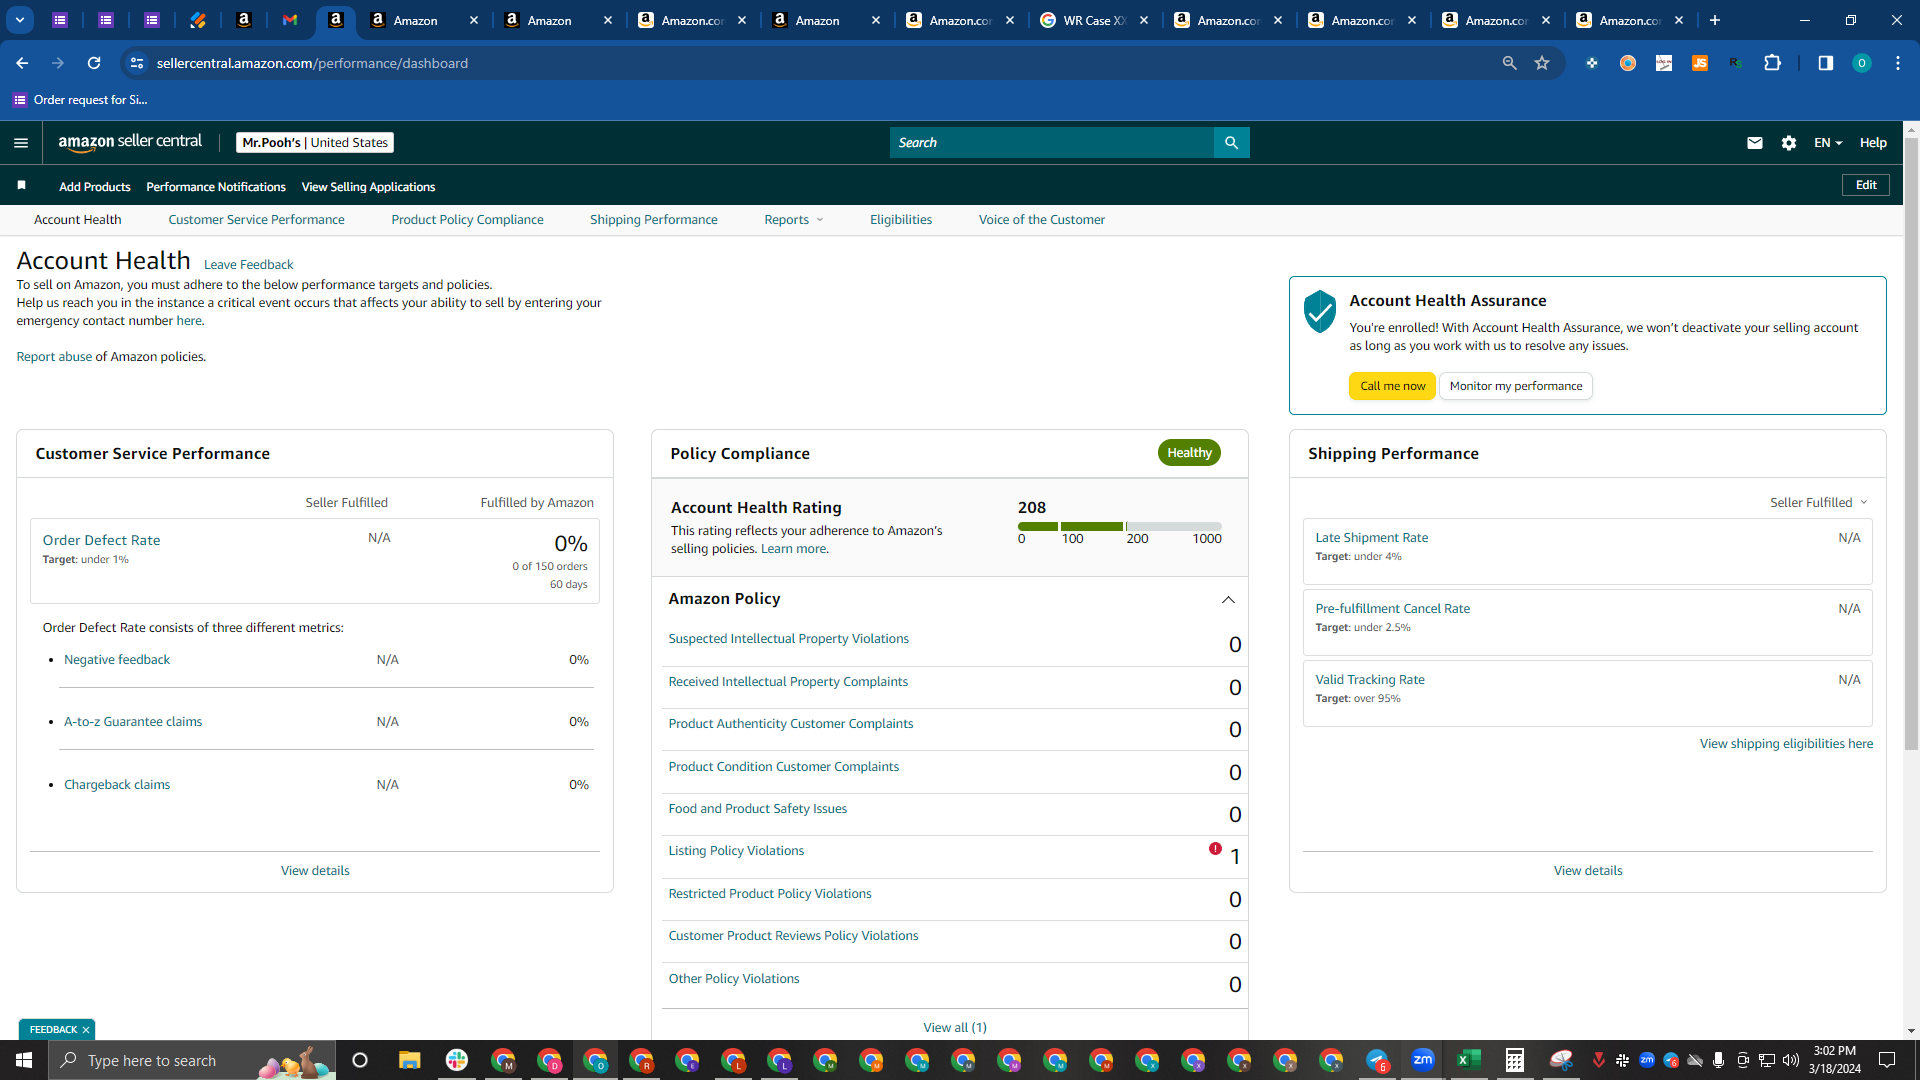The image size is (1920, 1080).
Task: Open View Selling Applications in the nav bar
Action: coord(368,187)
